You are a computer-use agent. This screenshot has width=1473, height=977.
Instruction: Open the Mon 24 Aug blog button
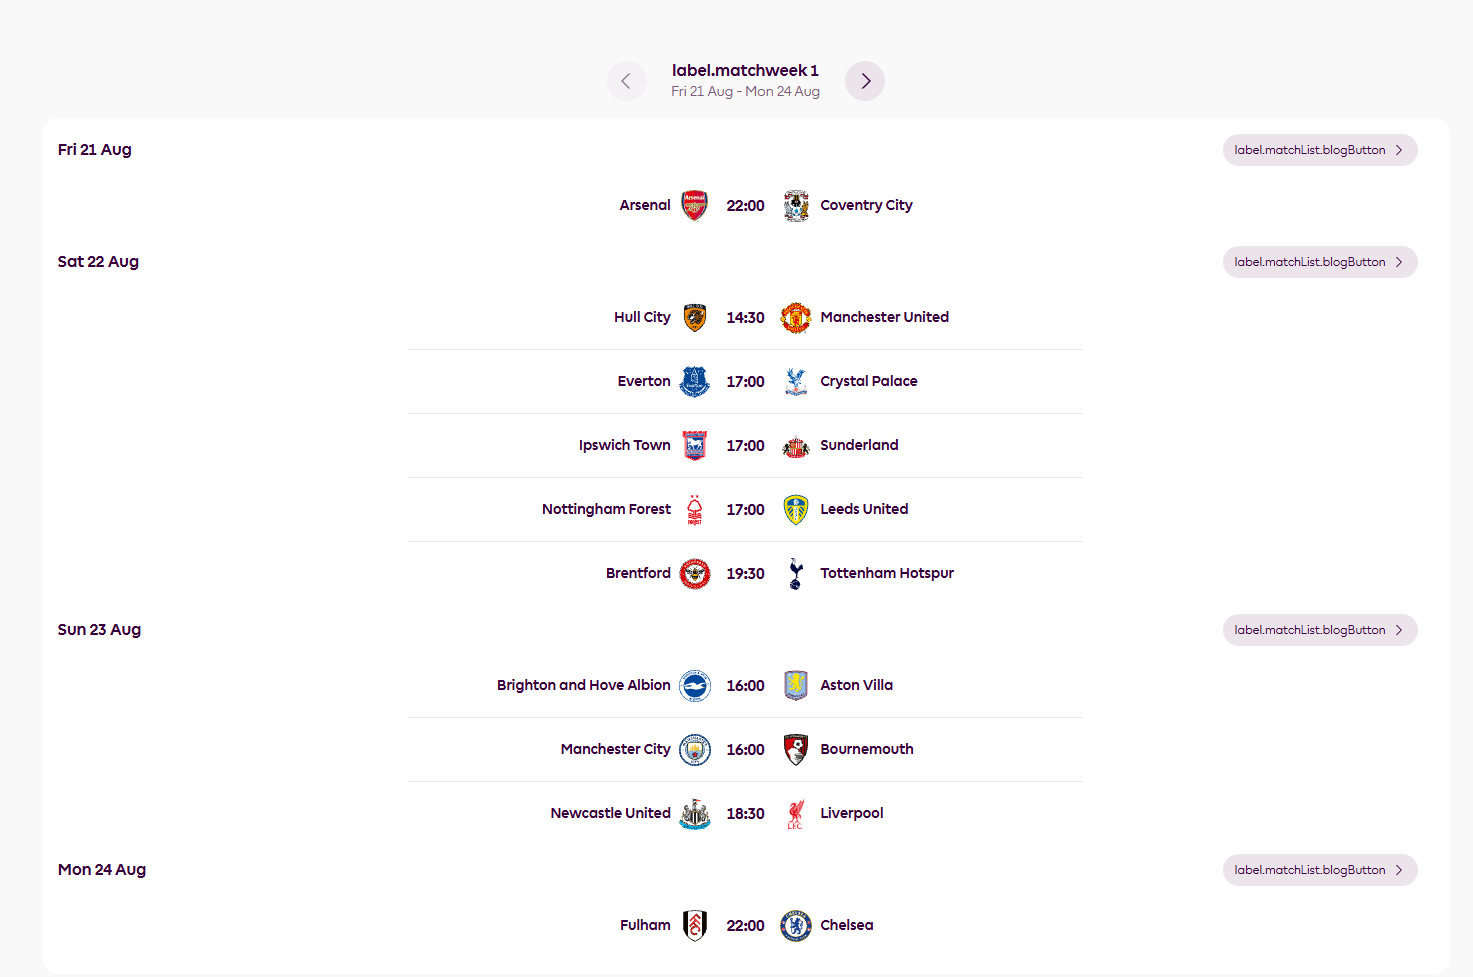click(x=1320, y=870)
